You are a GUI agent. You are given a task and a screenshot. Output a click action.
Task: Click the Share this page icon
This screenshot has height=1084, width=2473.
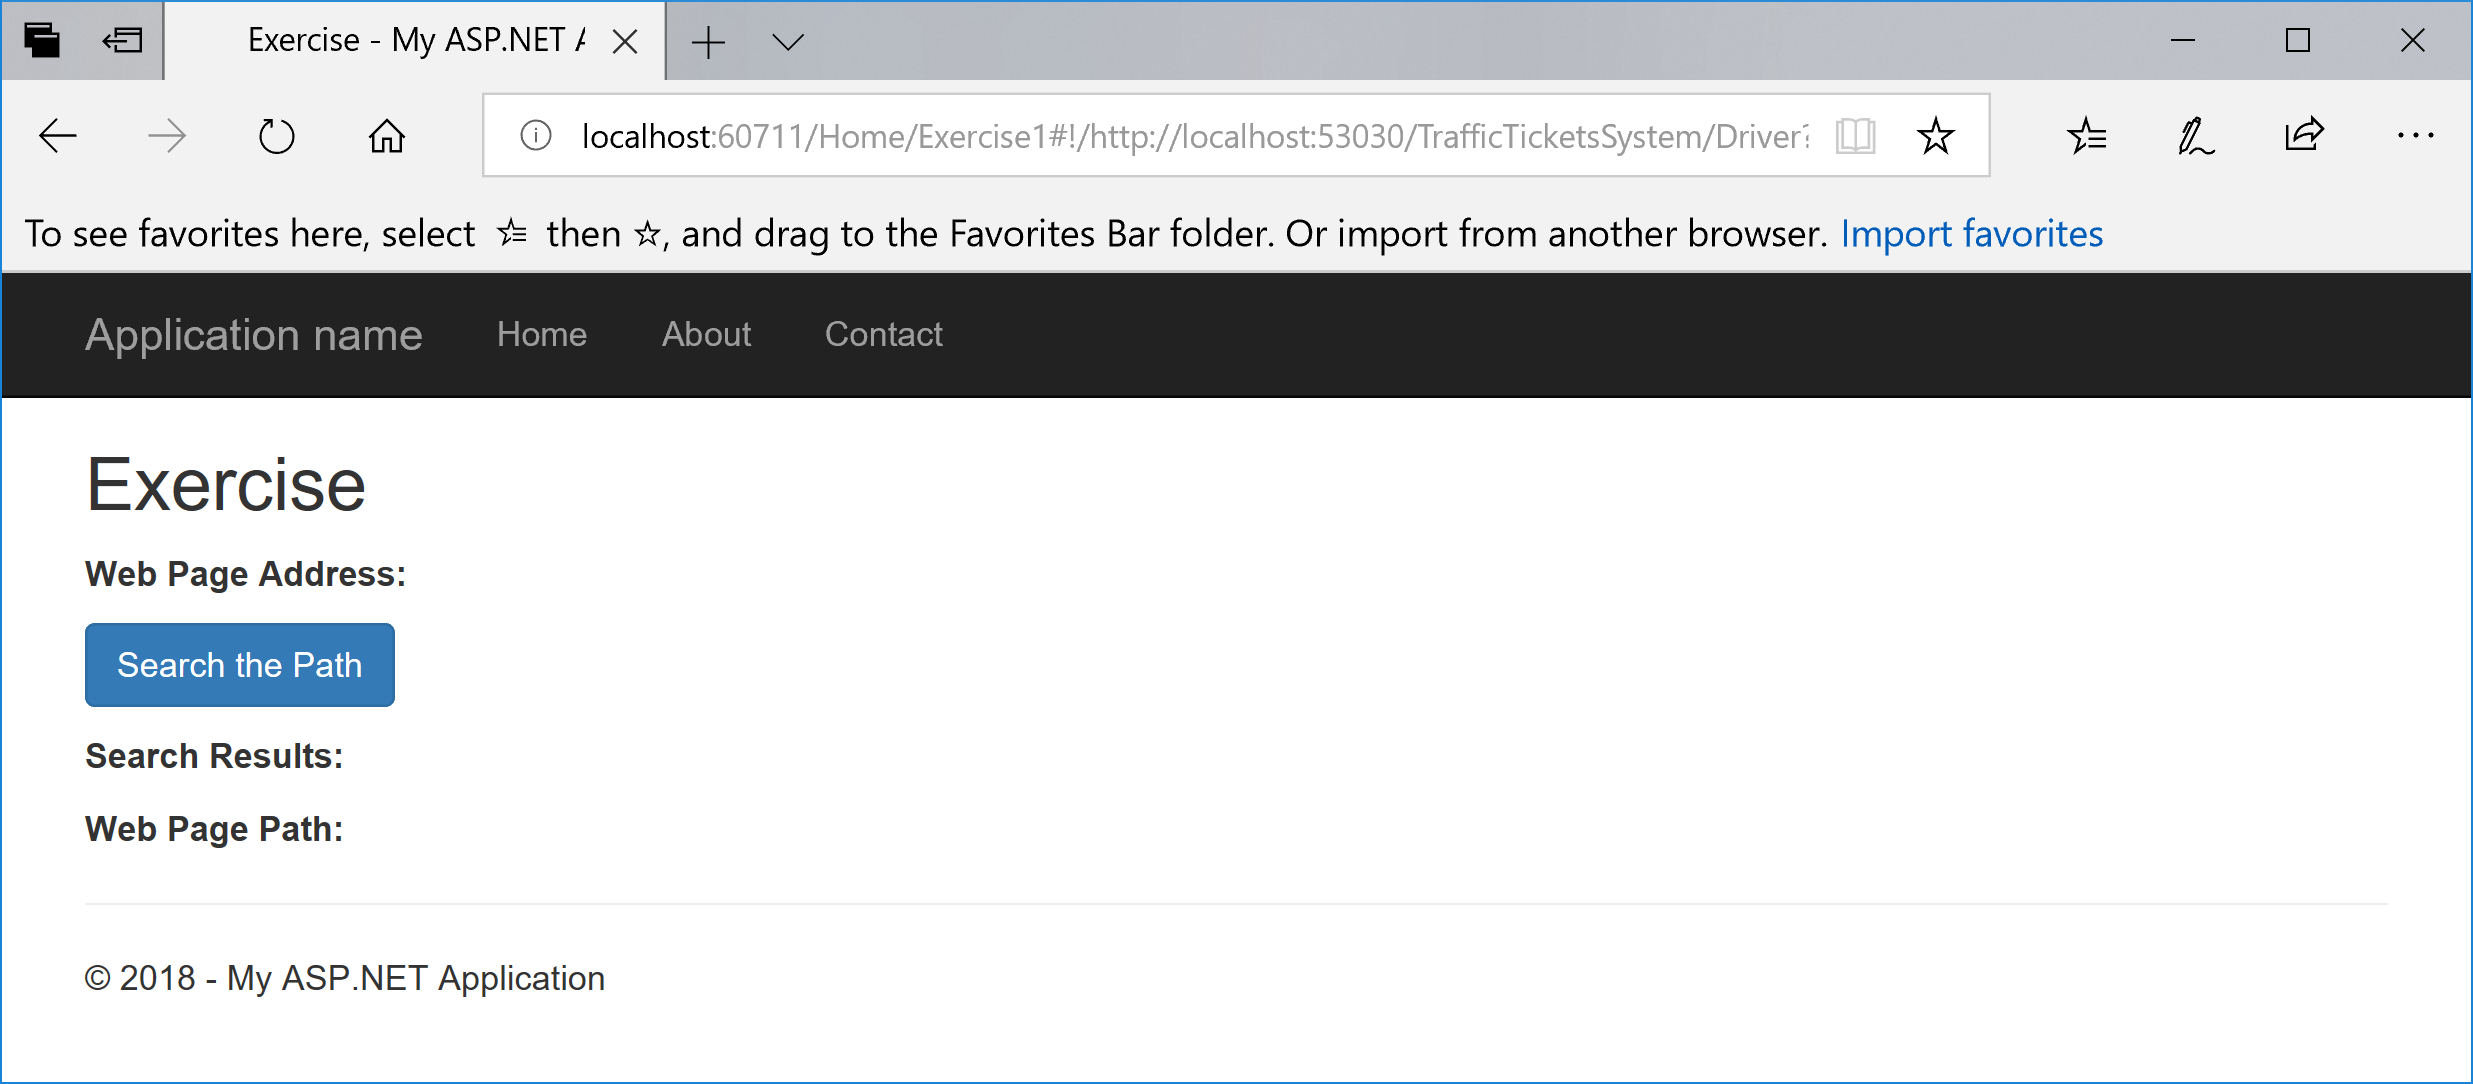2304,134
